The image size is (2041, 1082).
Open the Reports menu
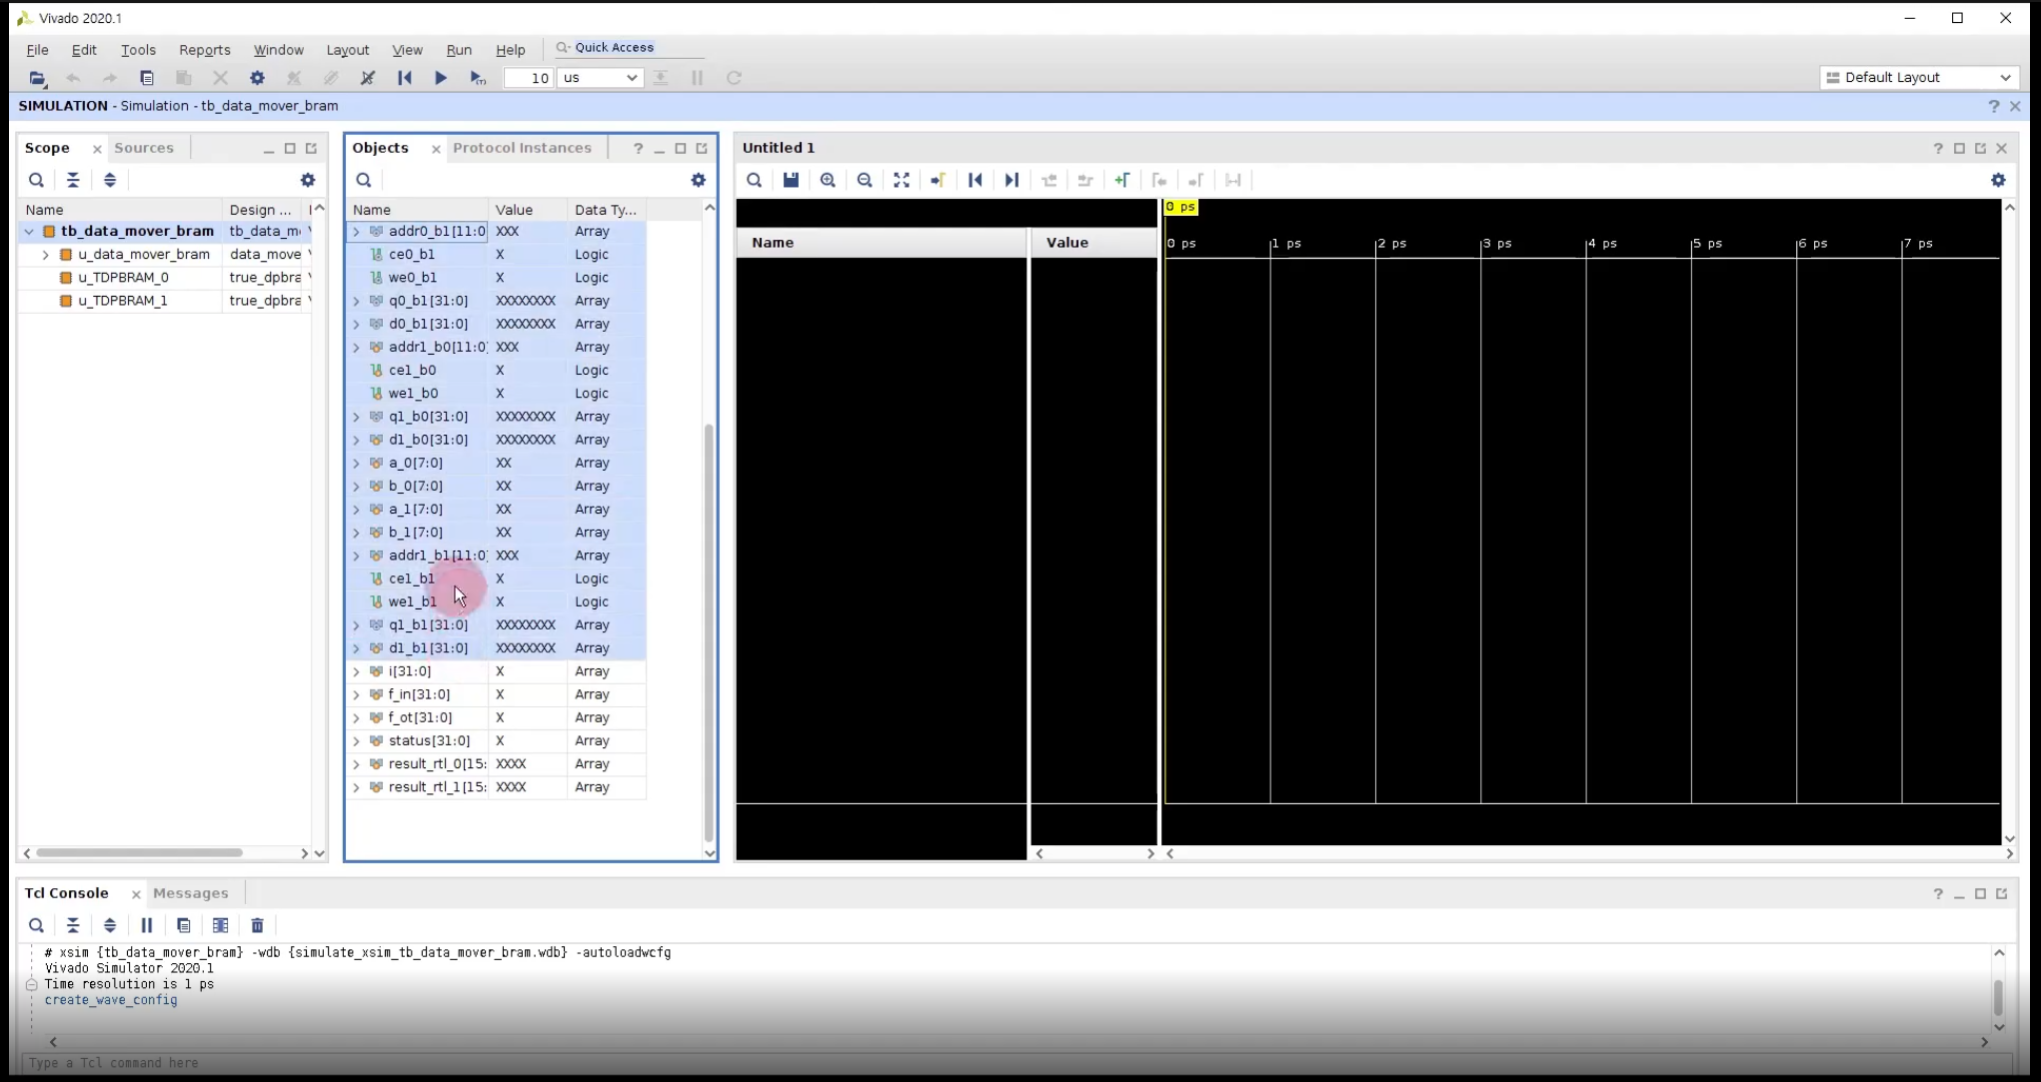click(x=204, y=50)
